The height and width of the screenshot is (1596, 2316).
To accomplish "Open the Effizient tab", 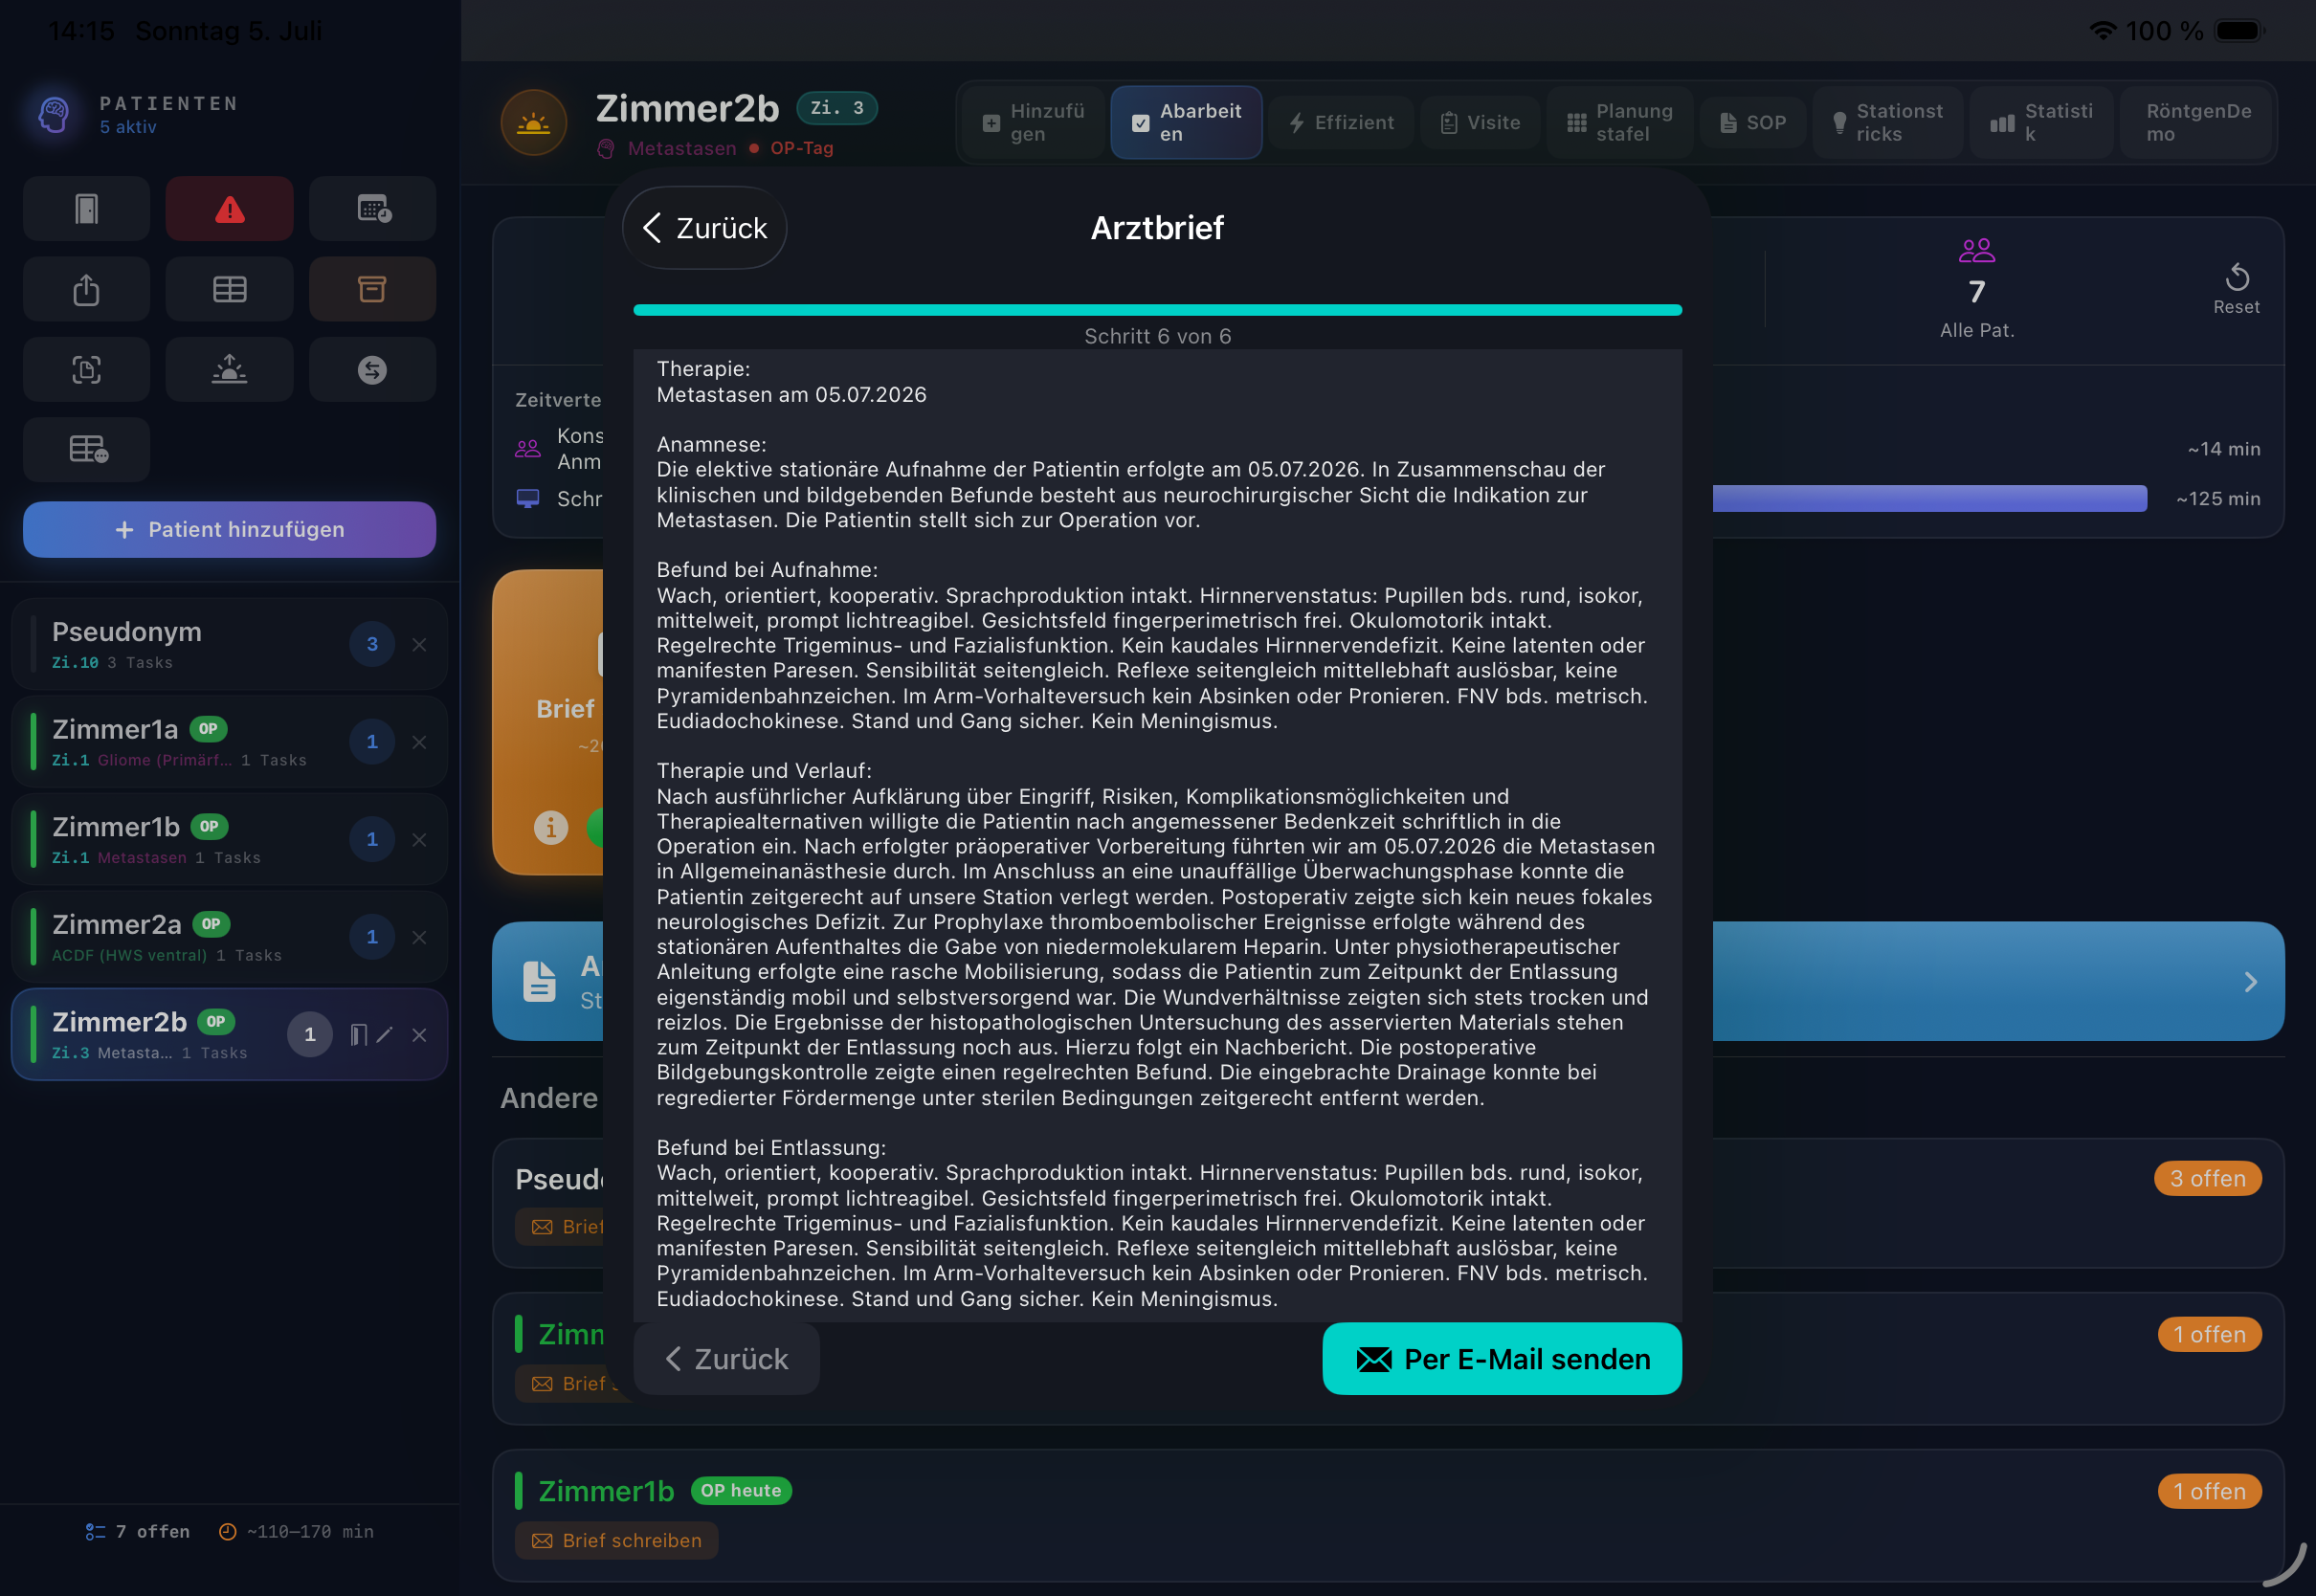I will tap(1341, 122).
